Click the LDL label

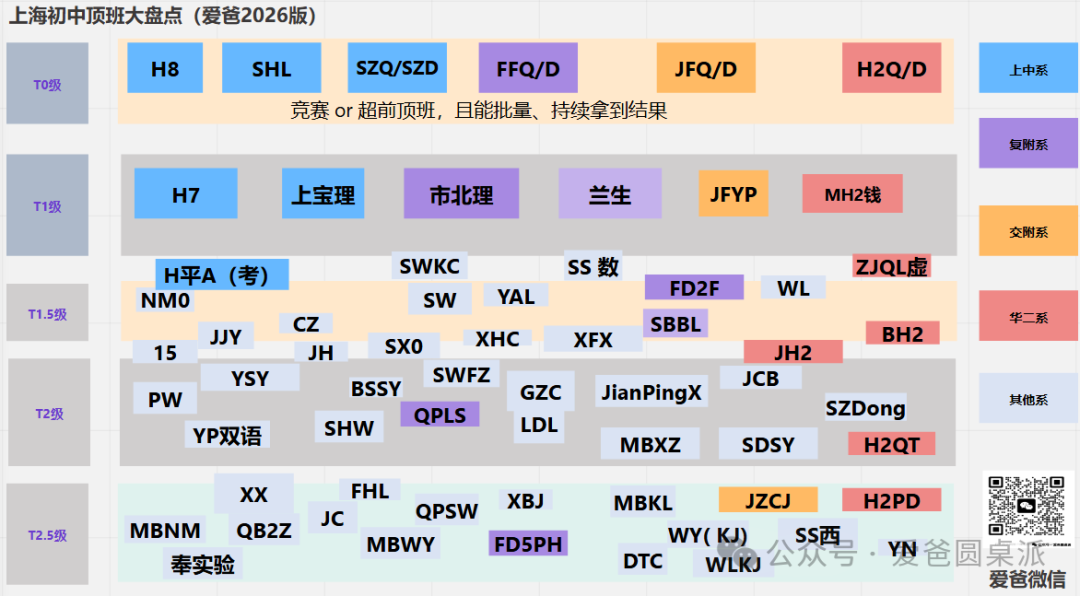(x=539, y=425)
